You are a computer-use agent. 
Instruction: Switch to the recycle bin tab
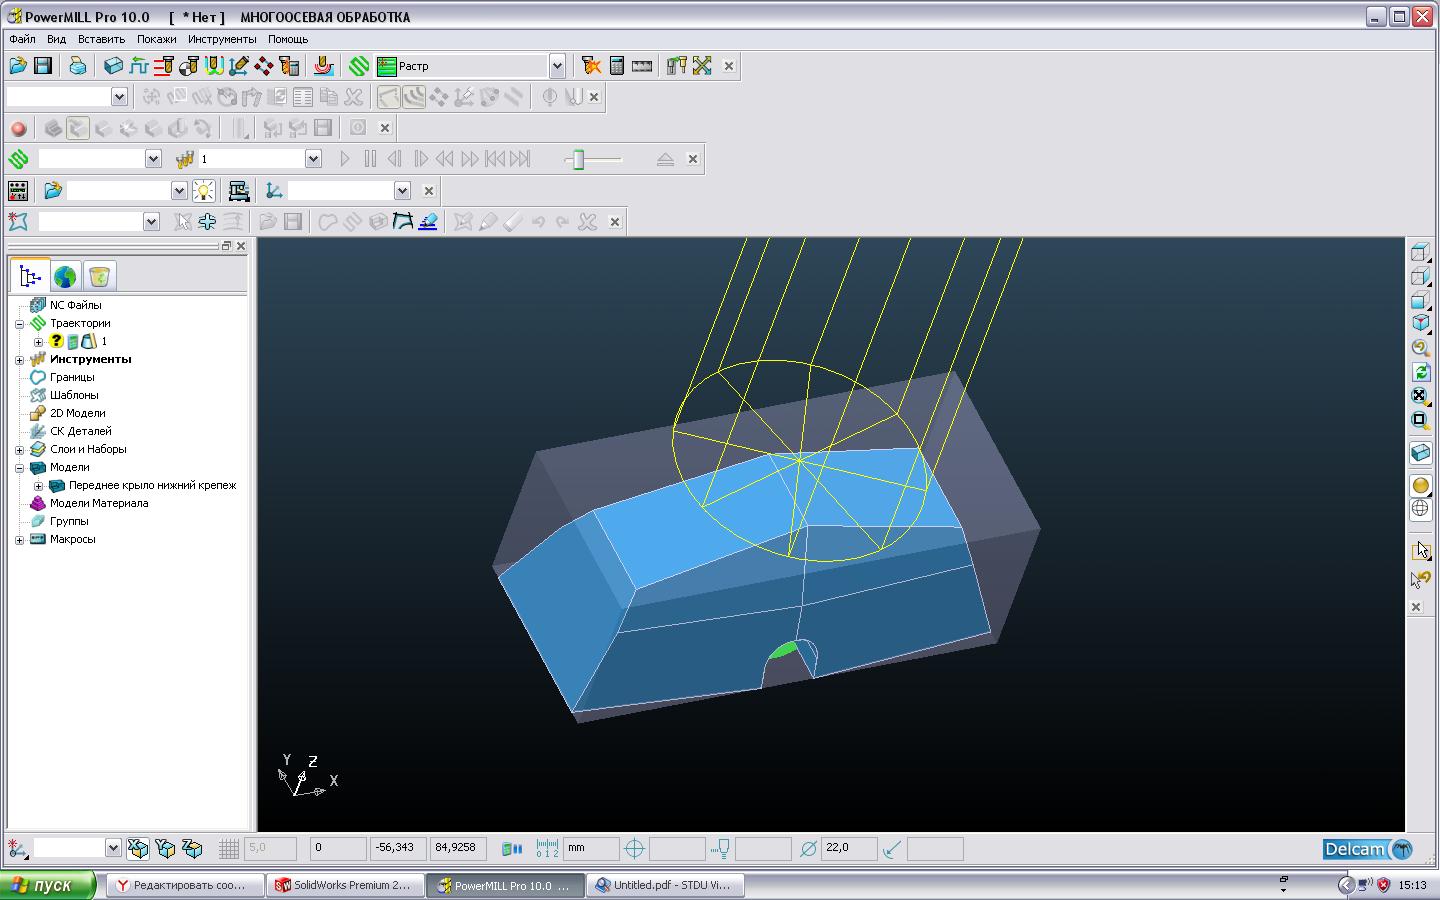coord(99,276)
